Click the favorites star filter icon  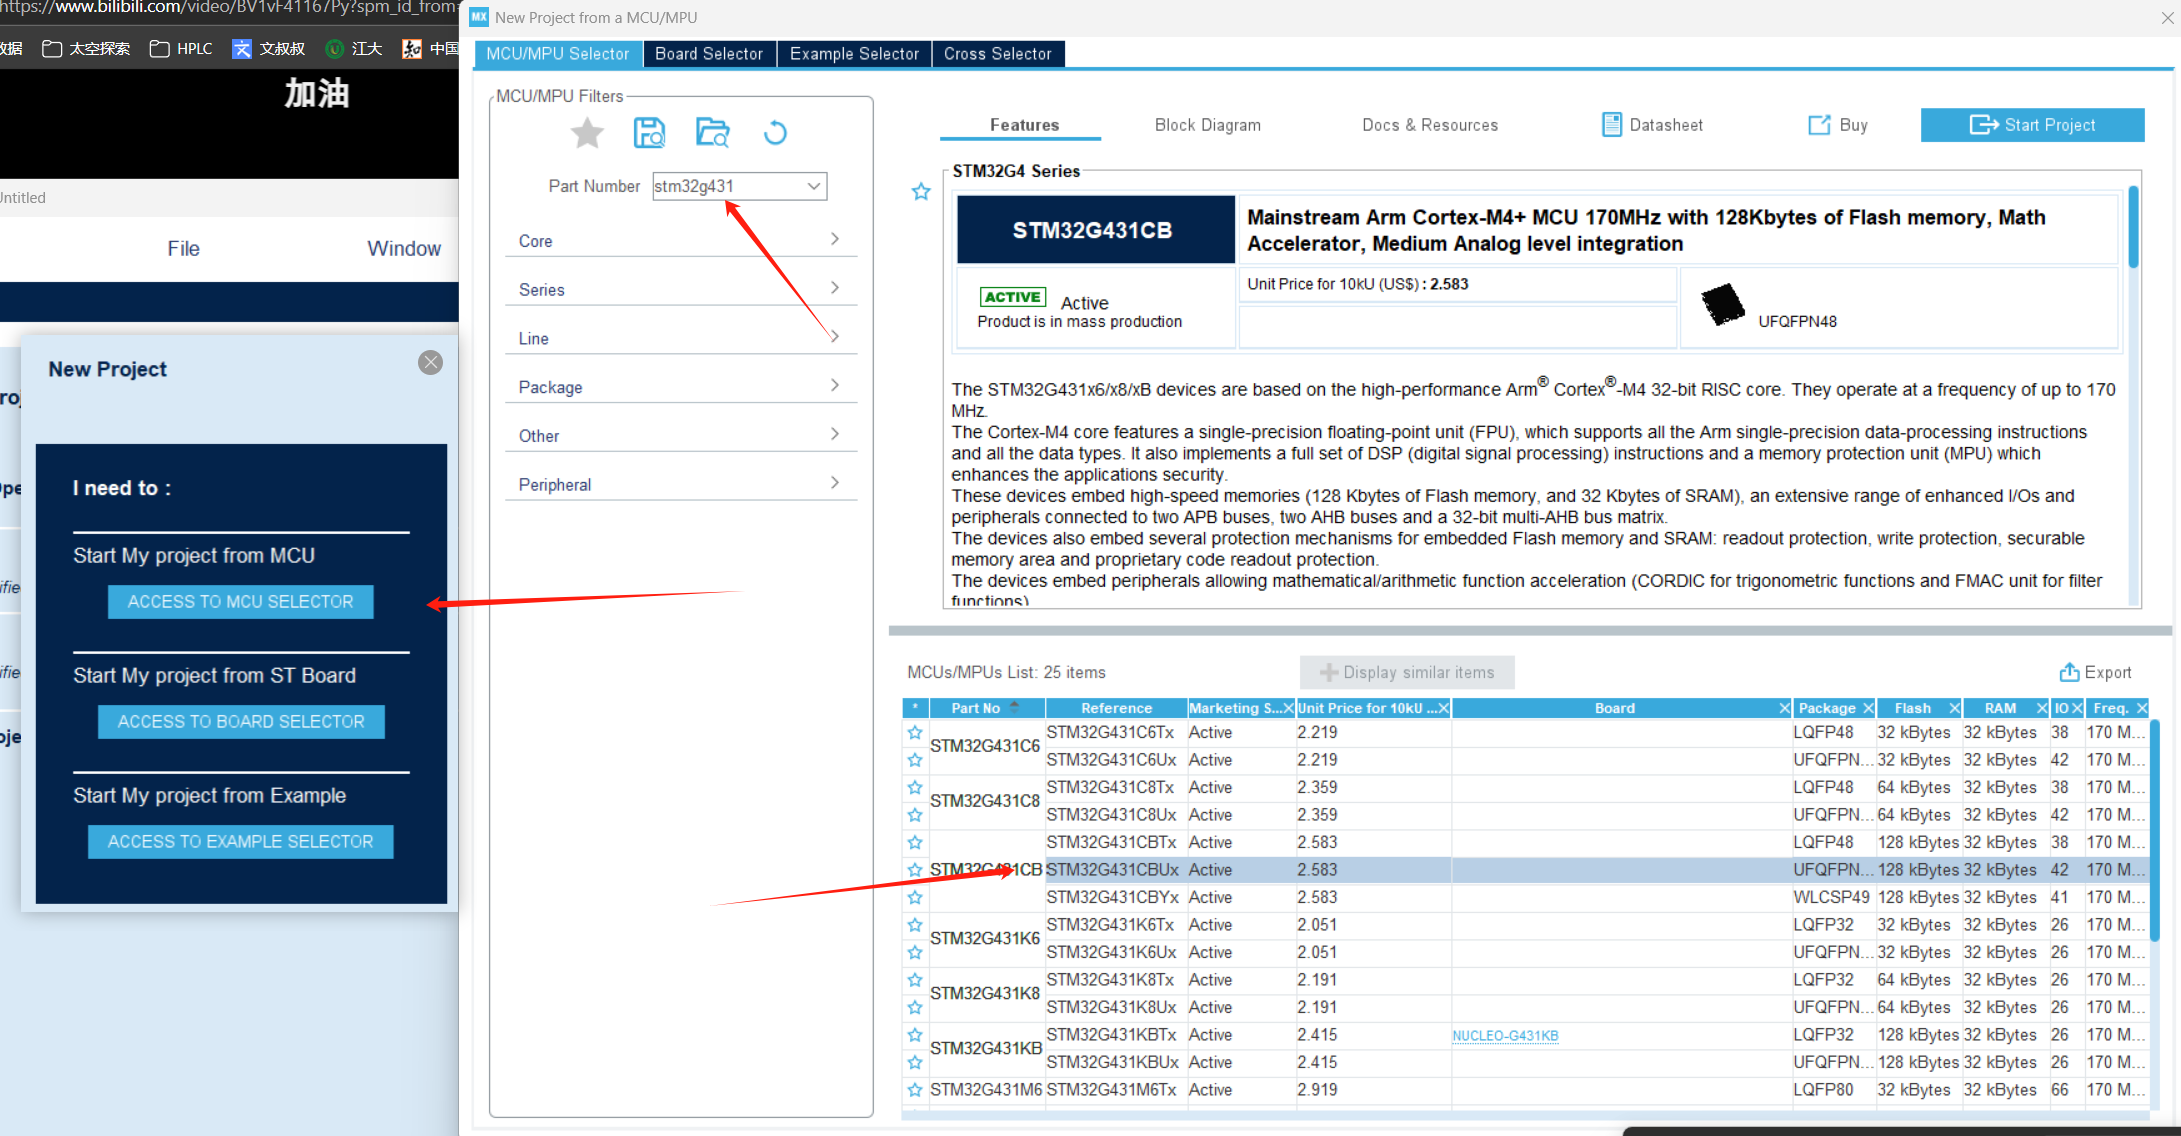587,133
